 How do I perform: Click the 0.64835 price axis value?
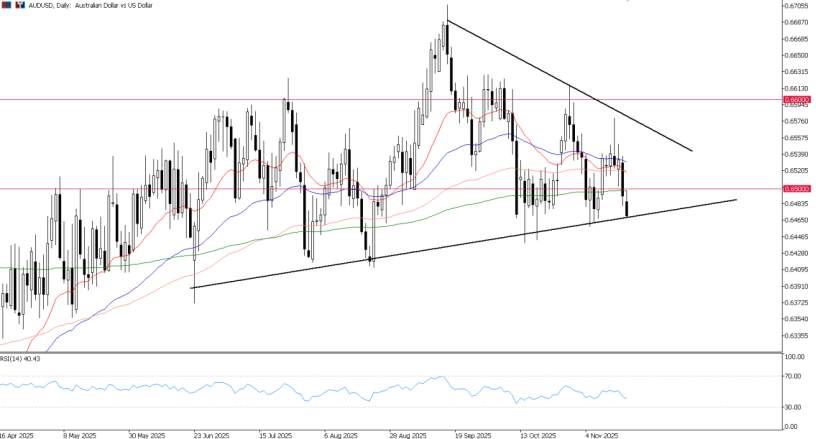[x=797, y=203]
